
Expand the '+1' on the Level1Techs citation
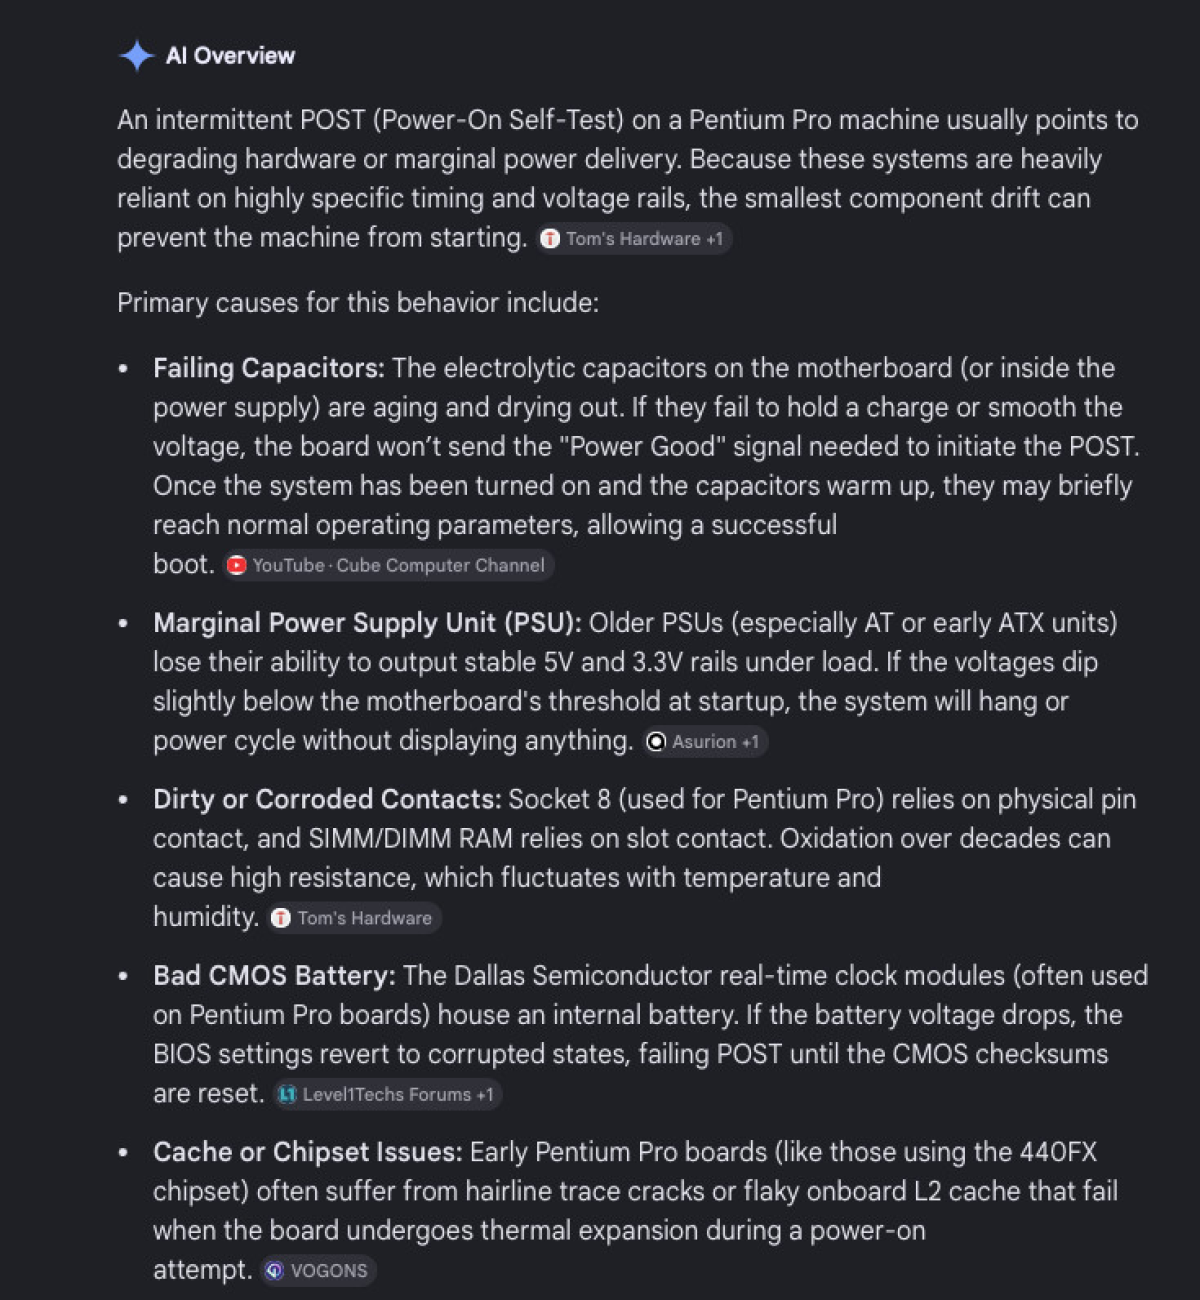[484, 1095]
